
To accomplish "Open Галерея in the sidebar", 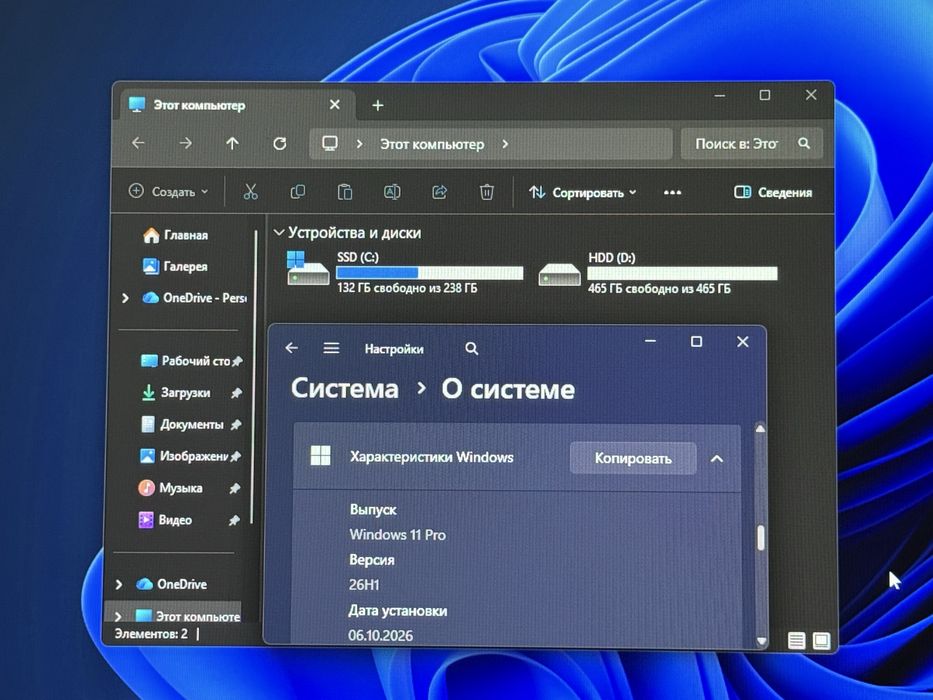I will tap(175, 266).
